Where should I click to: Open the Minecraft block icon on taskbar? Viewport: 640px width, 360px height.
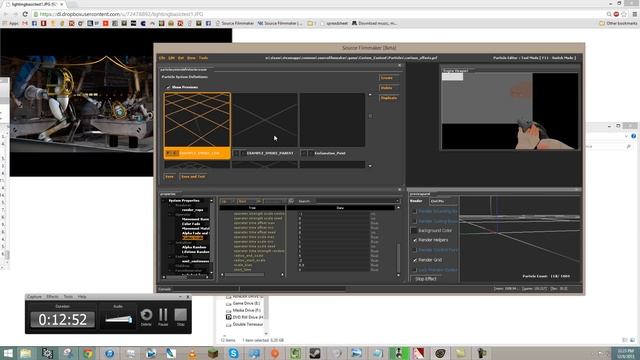tap(213, 353)
